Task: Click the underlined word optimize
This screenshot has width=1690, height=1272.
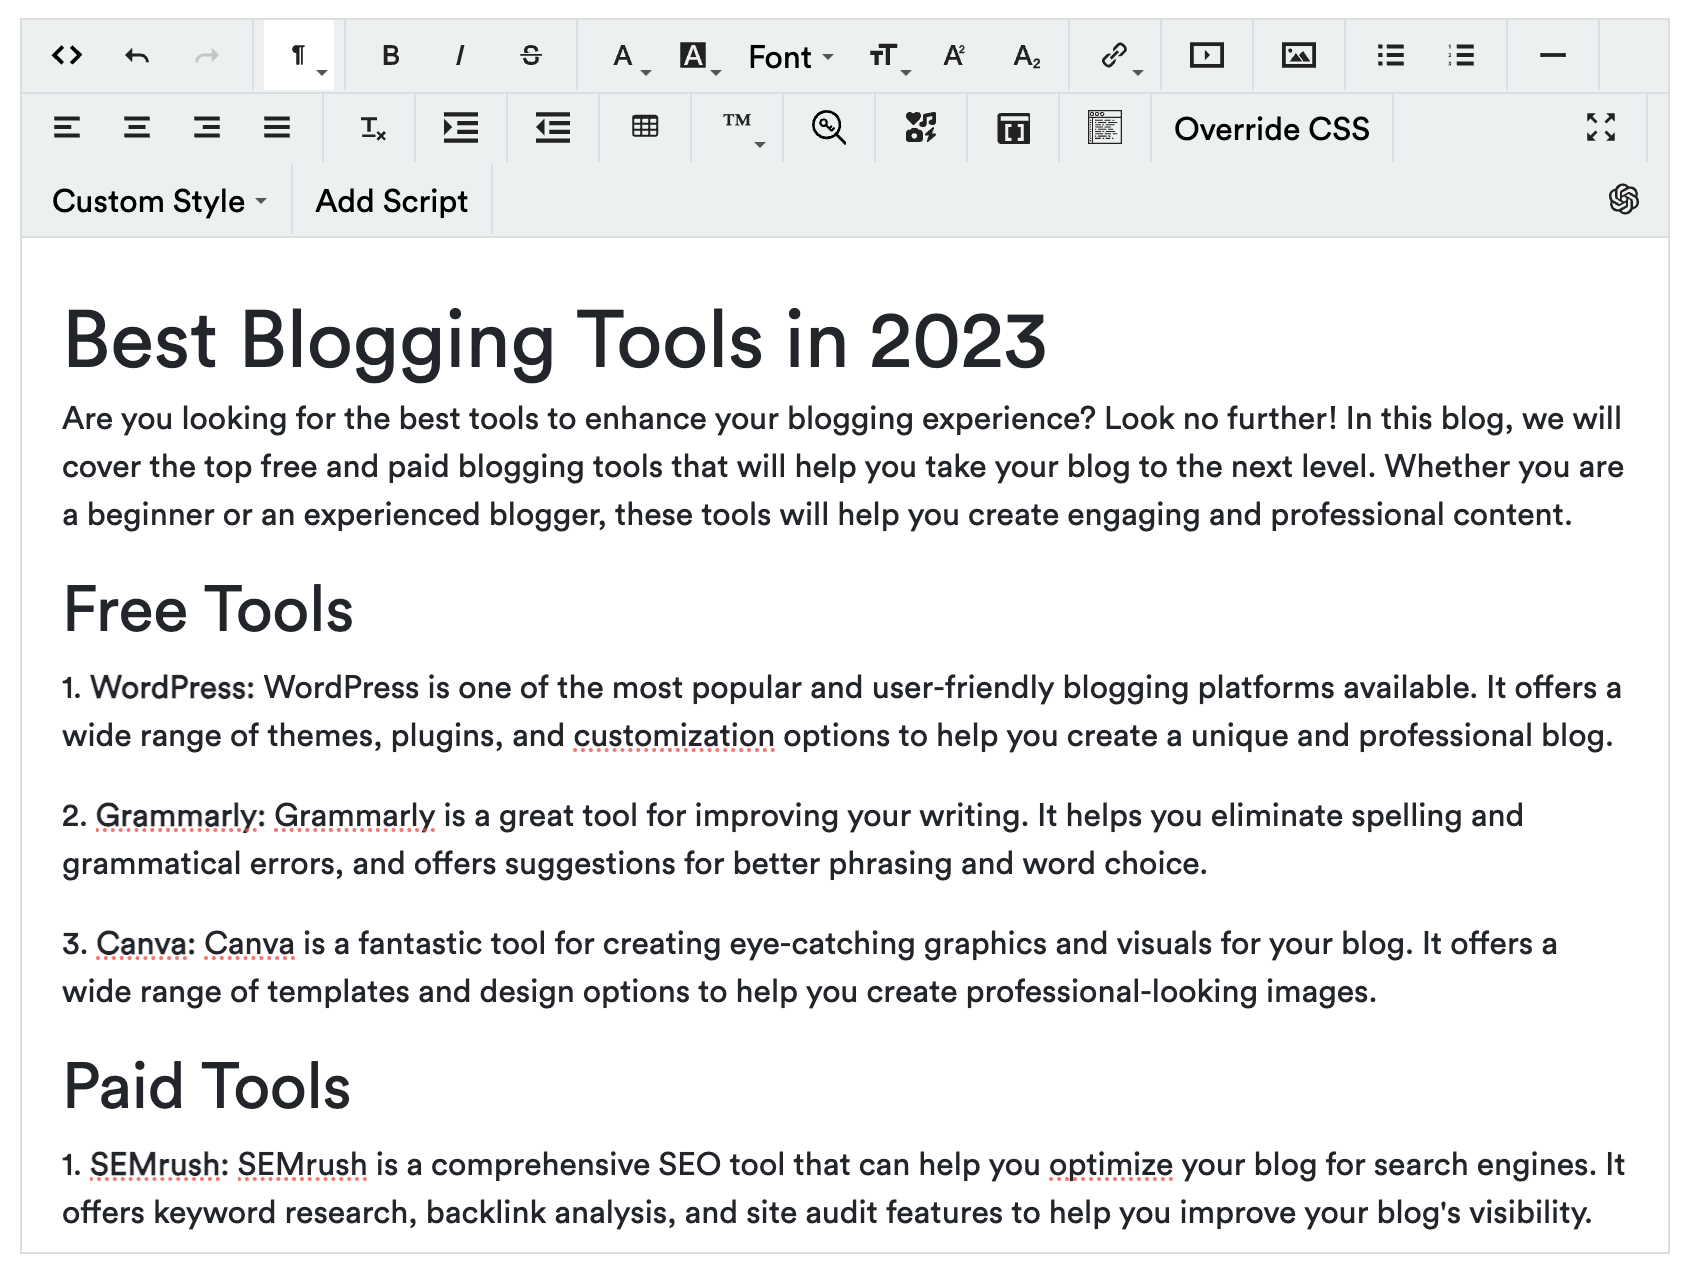Action: tap(1111, 1165)
